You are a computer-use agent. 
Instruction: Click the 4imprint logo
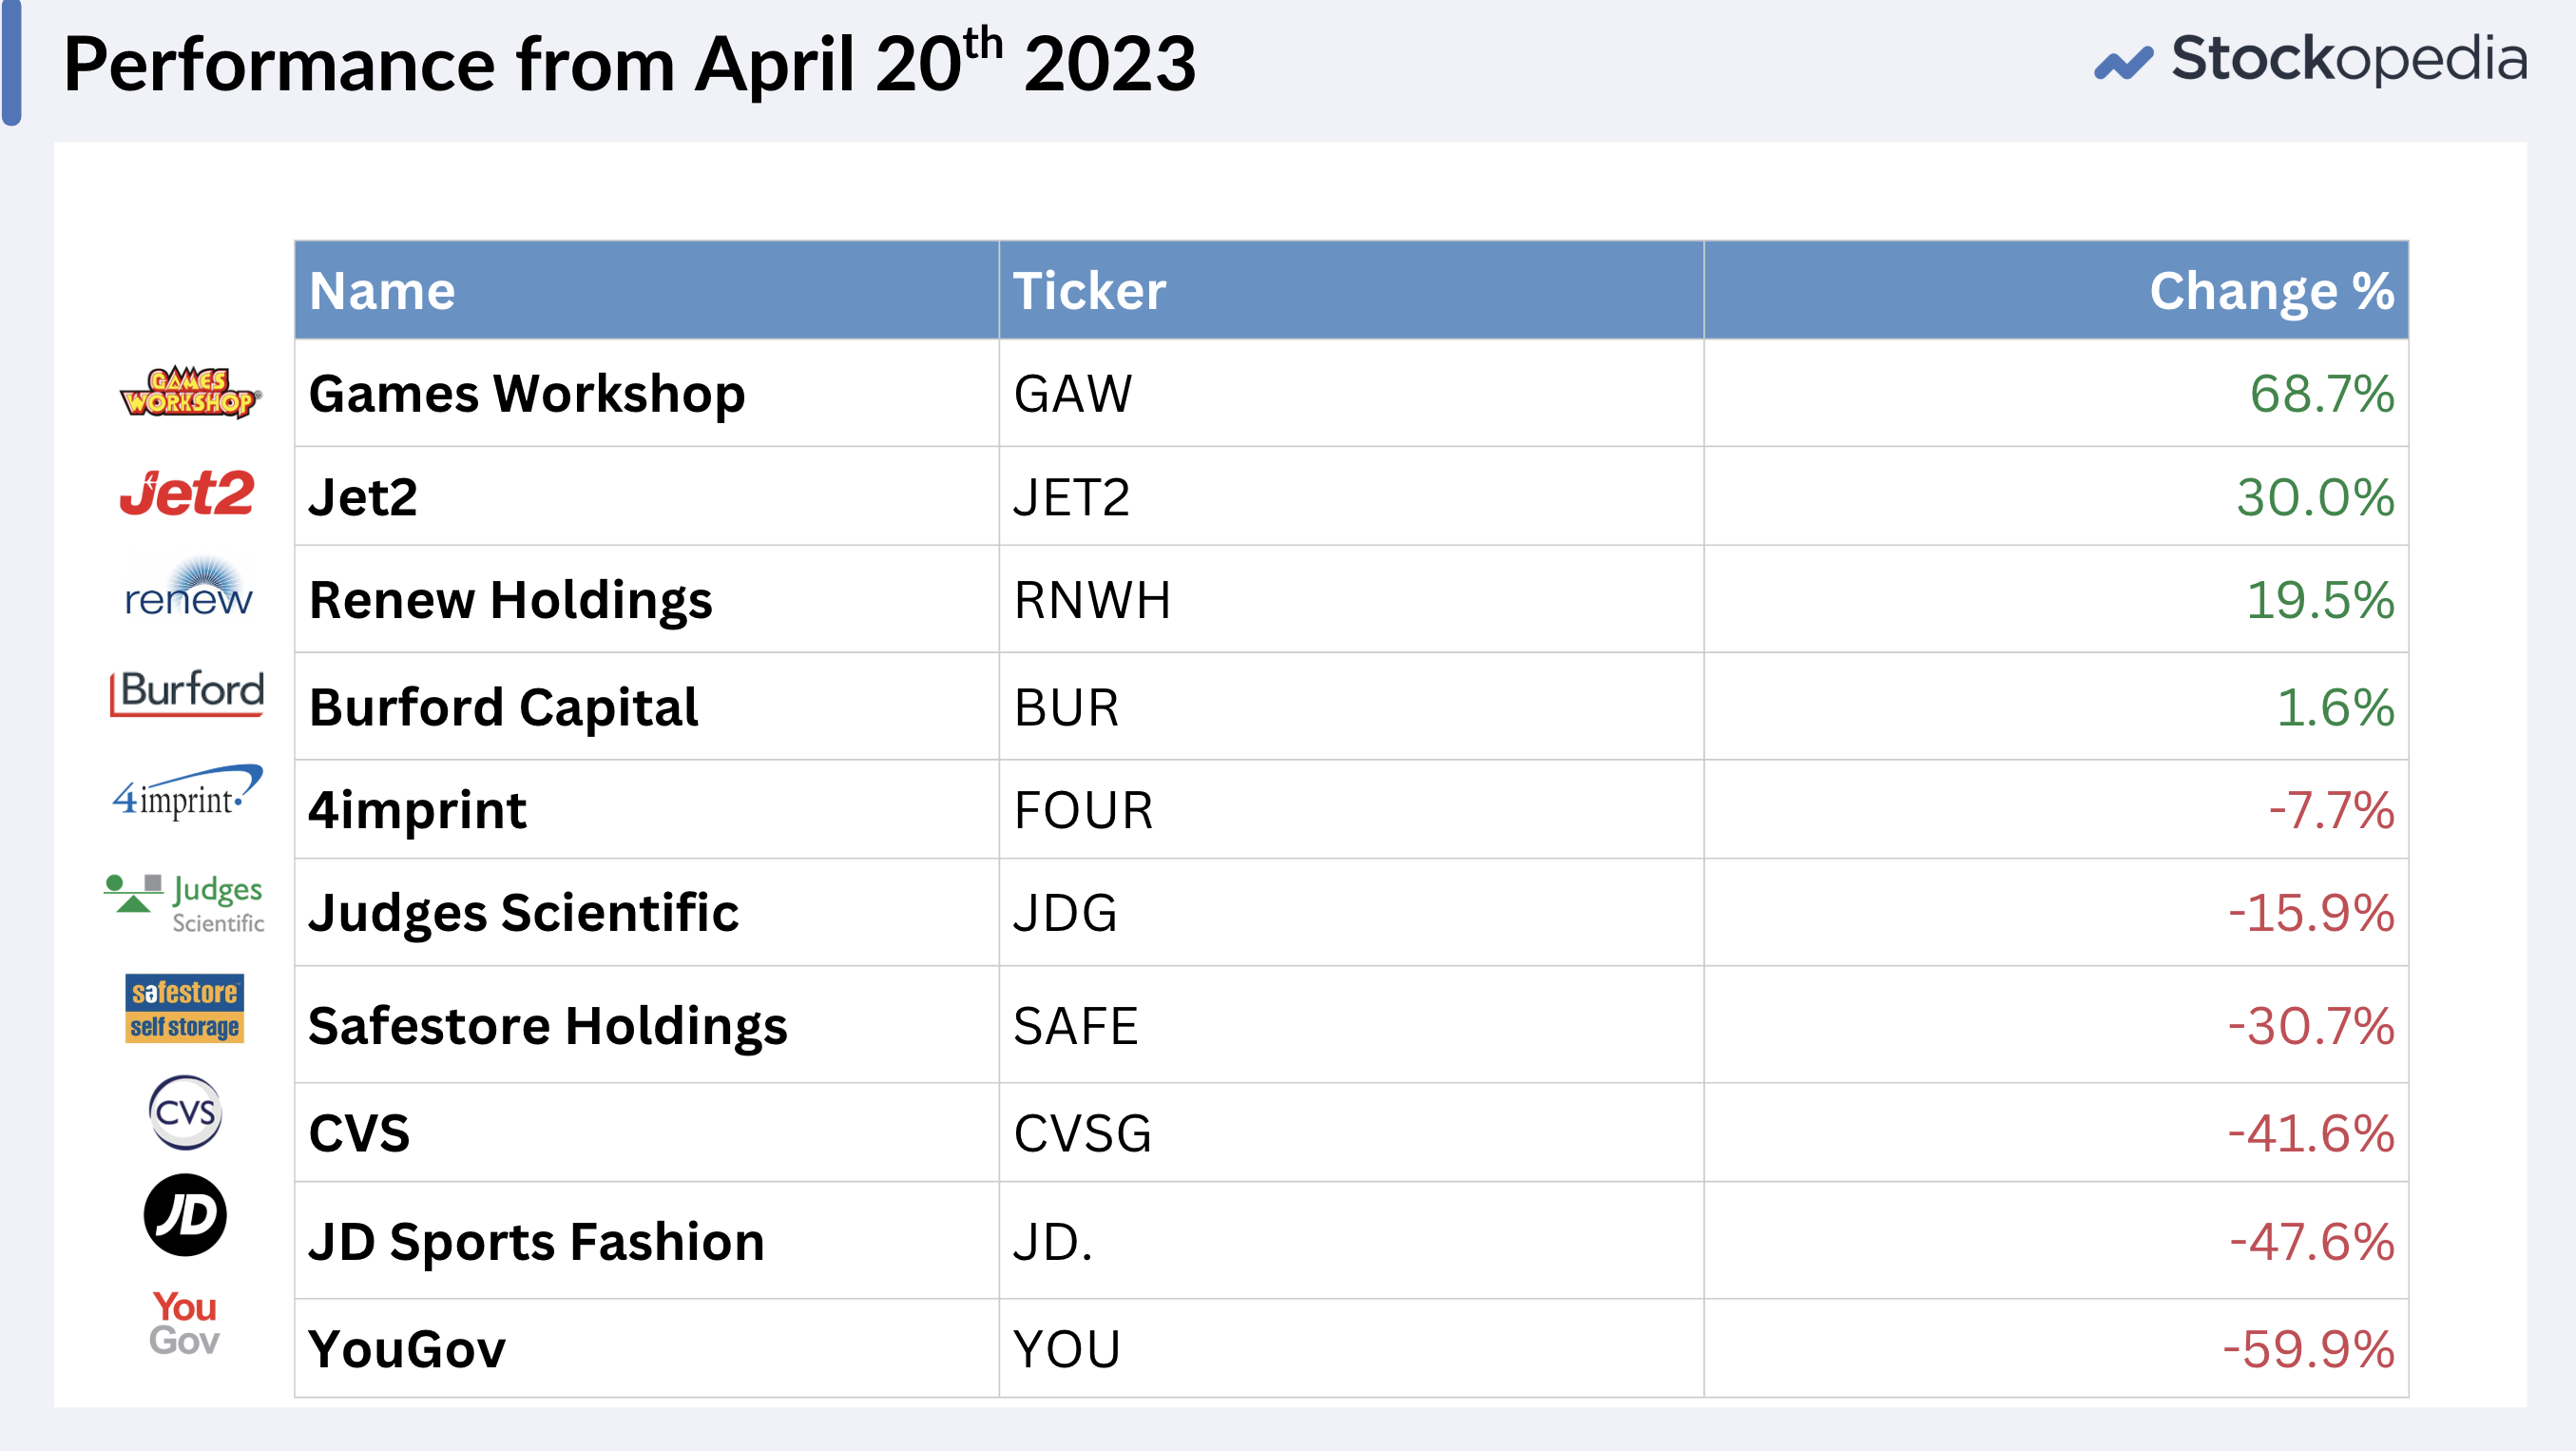[x=187, y=793]
